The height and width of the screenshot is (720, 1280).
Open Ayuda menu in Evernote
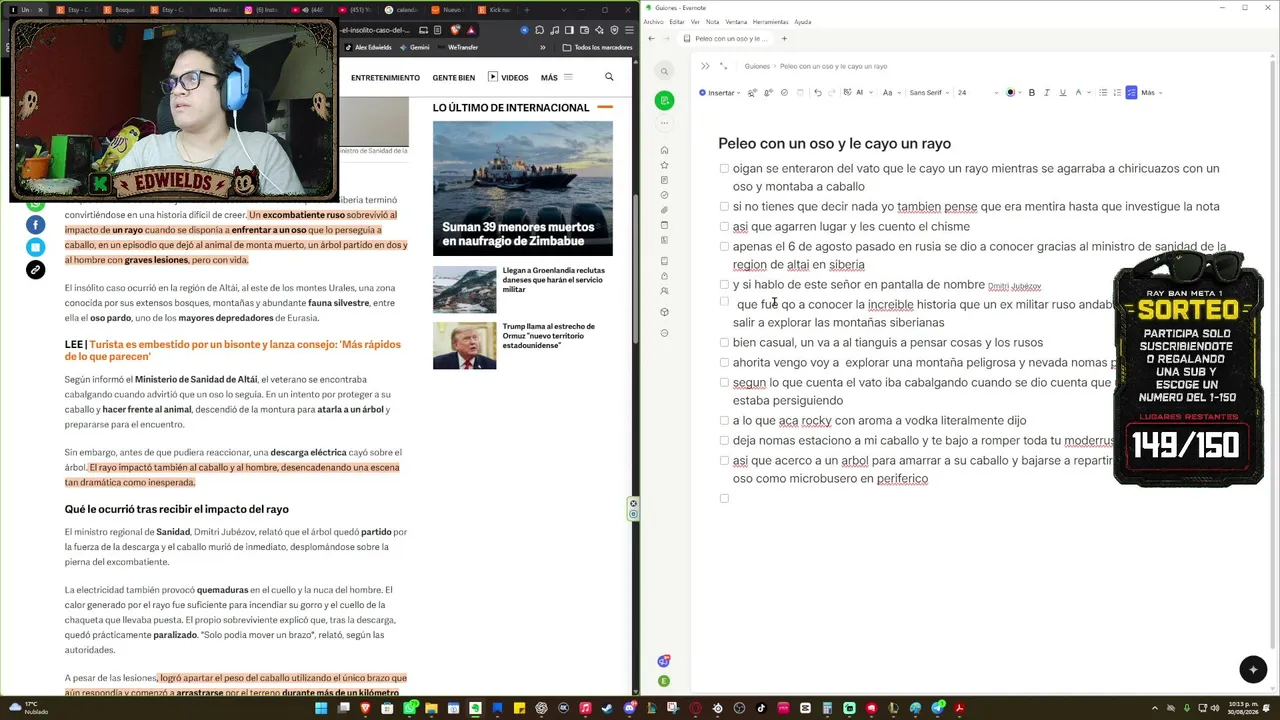803,21
